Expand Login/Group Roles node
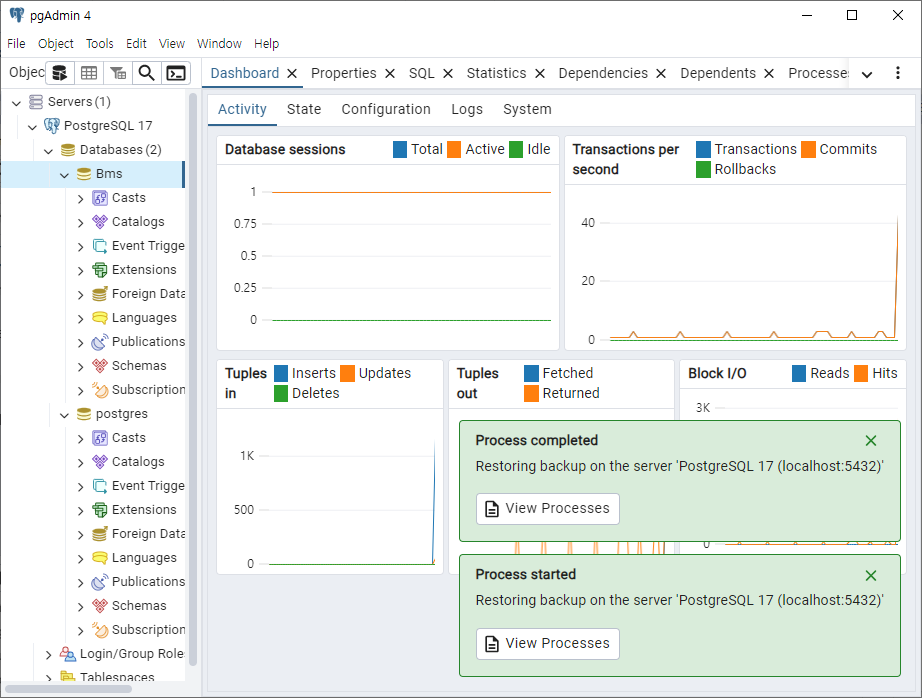 (x=48, y=654)
